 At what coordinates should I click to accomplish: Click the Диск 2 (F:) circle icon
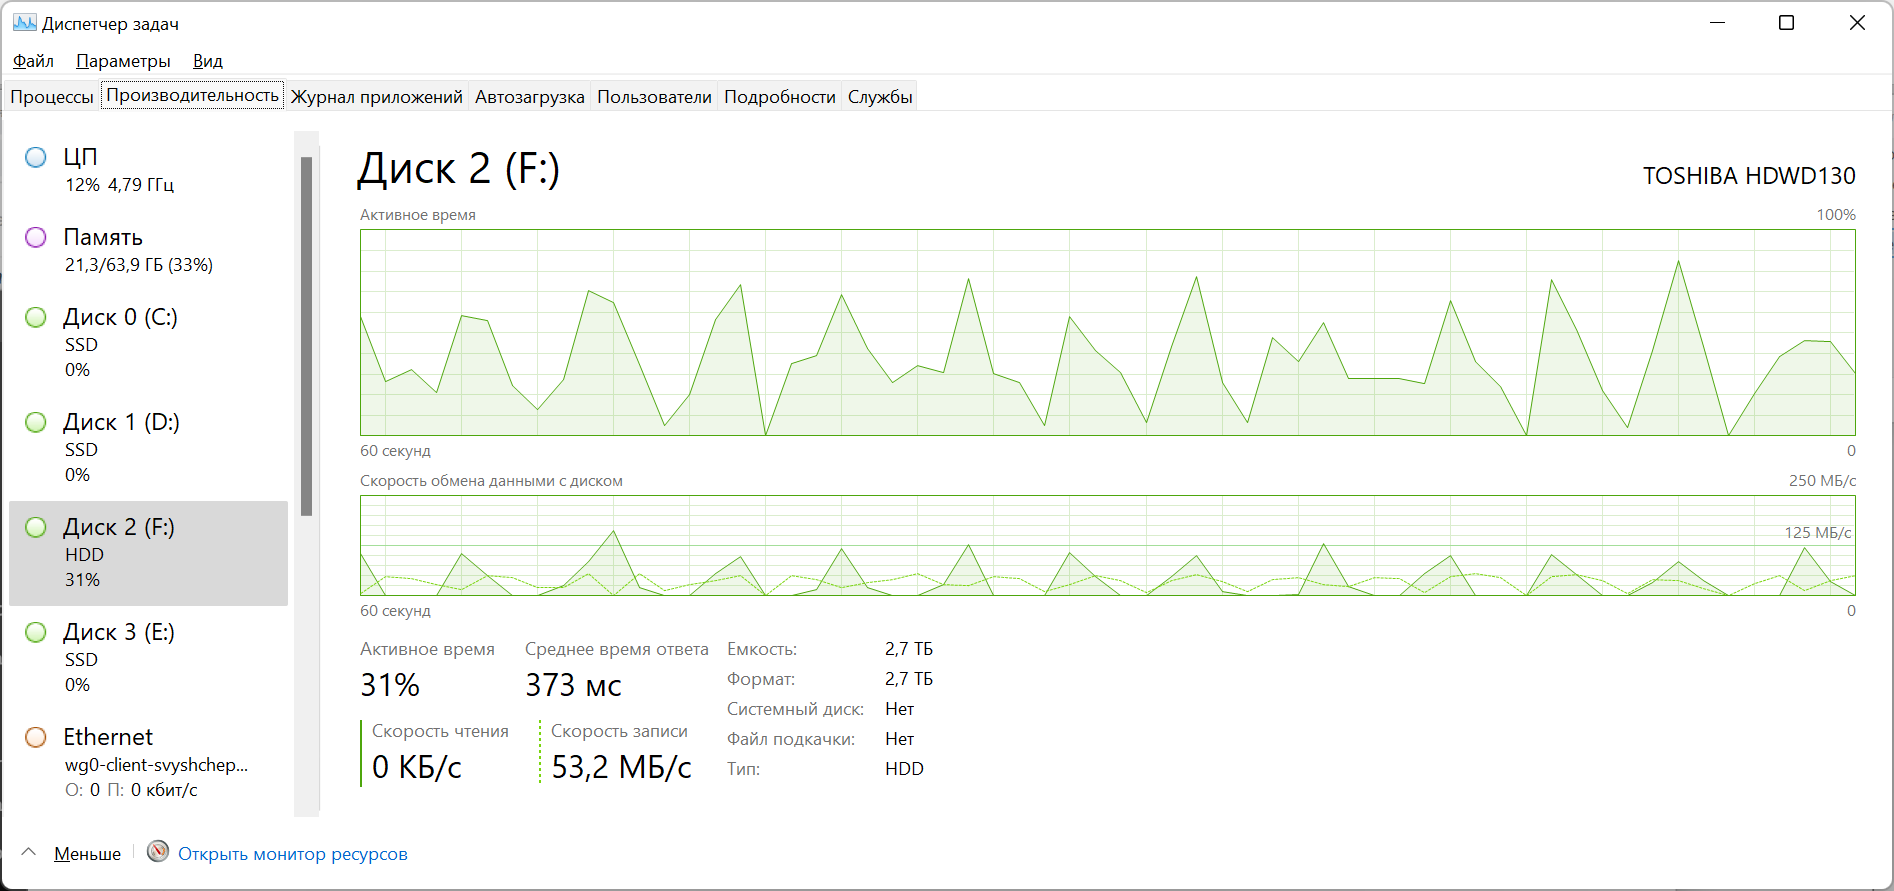pyautogui.click(x=36, y=527)
